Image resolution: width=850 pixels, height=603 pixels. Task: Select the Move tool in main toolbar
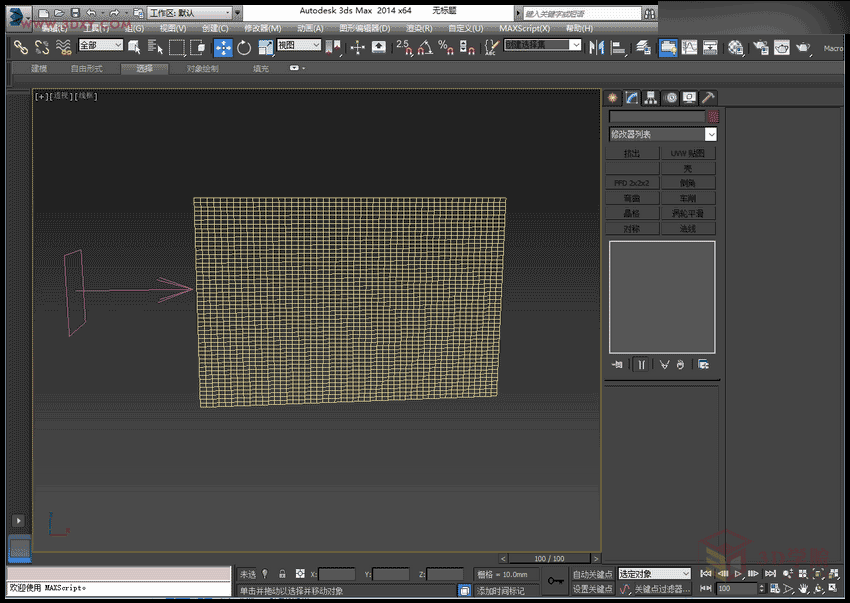(223, 47)
